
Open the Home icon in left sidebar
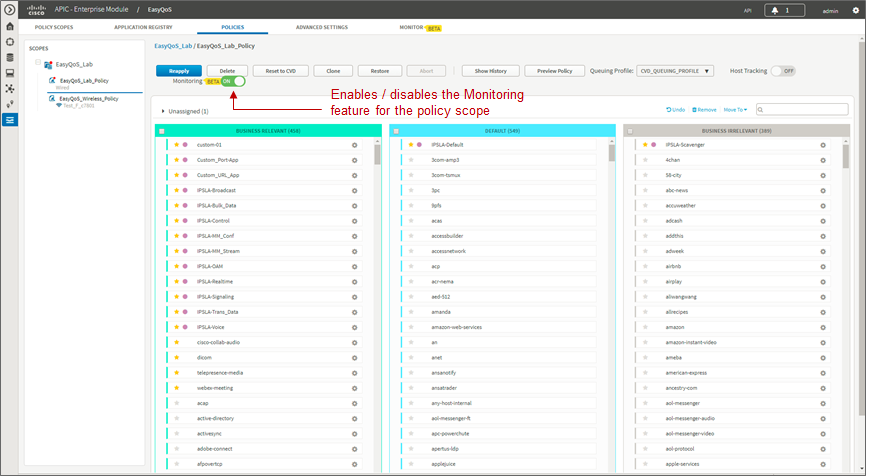(9, 26)
